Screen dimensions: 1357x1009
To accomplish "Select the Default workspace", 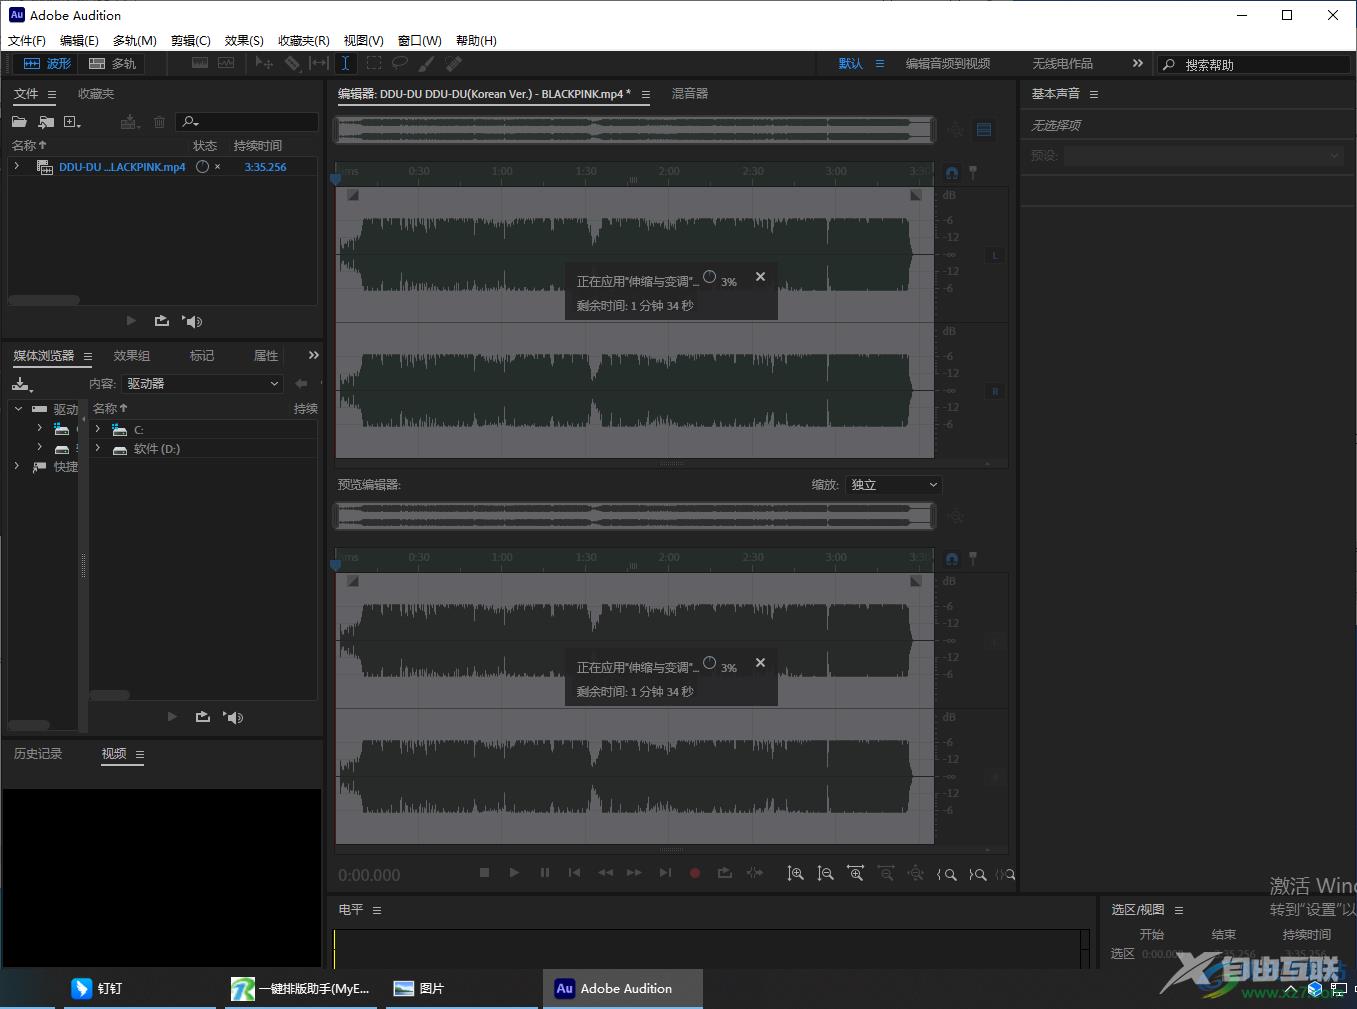I will (851, 64).
